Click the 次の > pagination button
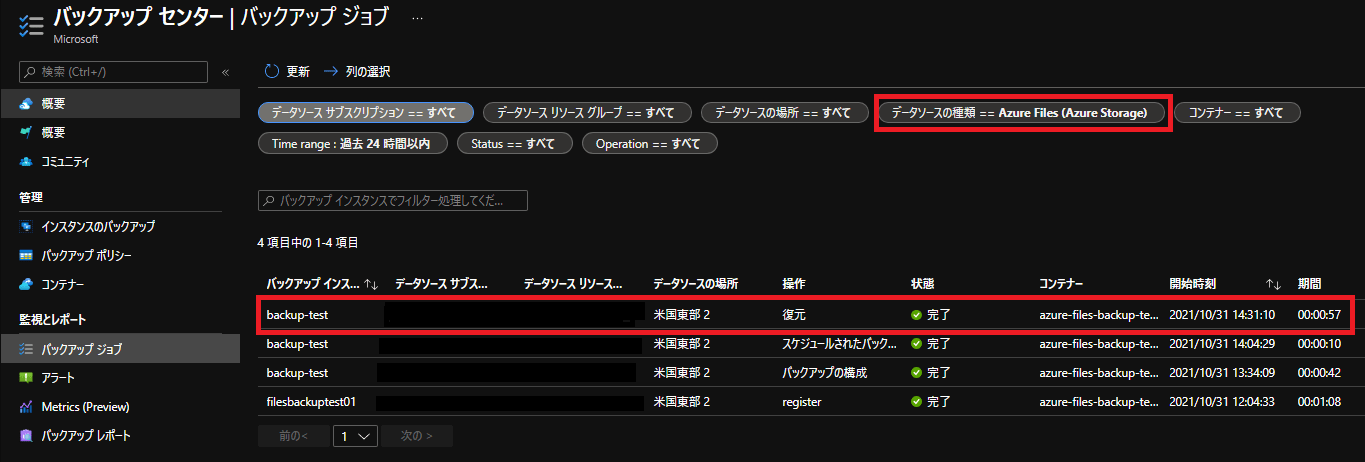The width and height of the screenshot is (1365, 462). click(416, 436)
